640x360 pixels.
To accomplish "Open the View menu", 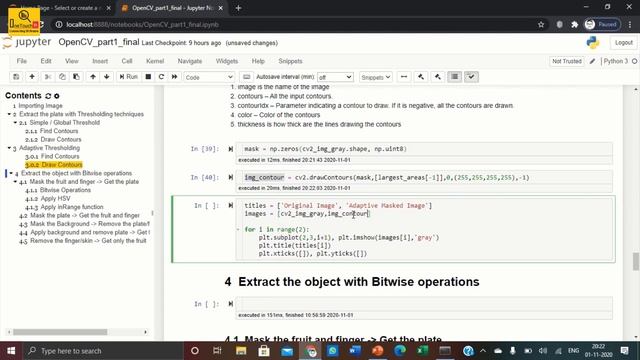I will tap(71, 61).
